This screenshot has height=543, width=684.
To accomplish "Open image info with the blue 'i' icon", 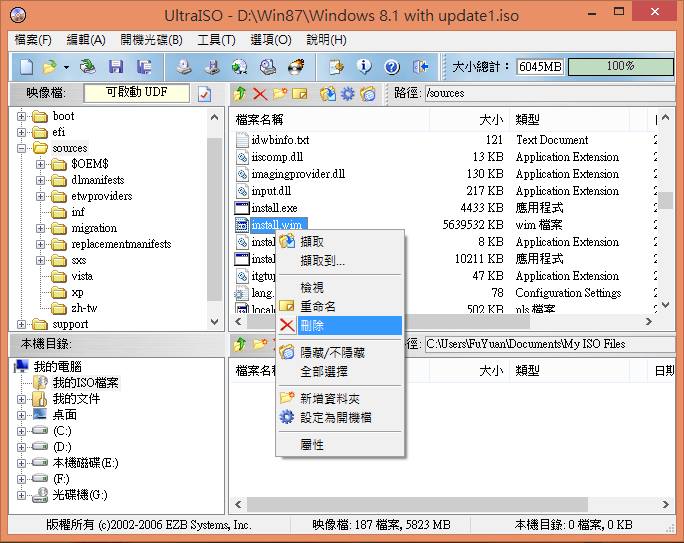I will click(x=364, y=67).
